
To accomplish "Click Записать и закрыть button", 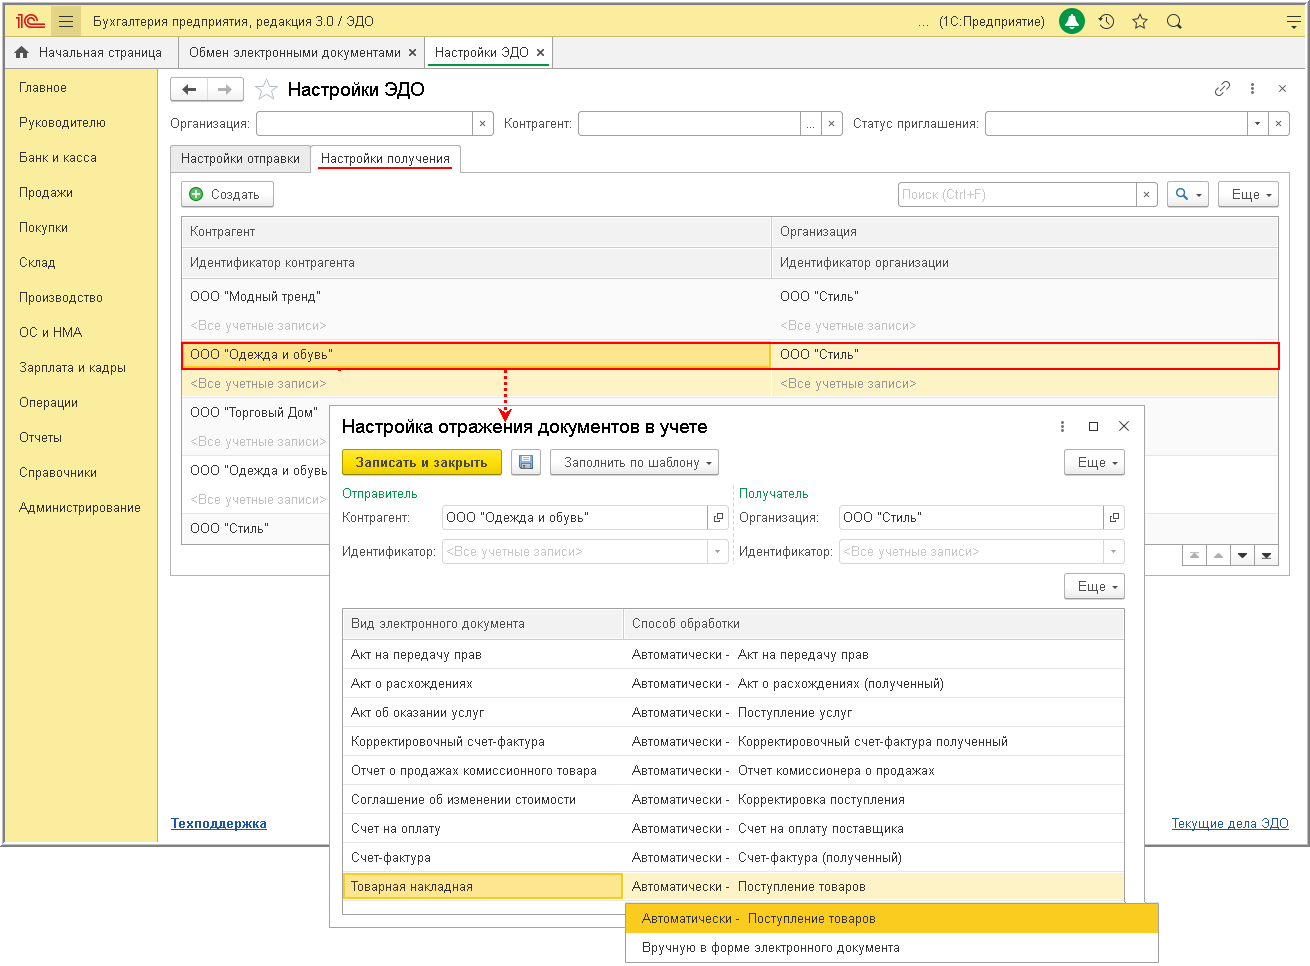I will tap(422, 462).
